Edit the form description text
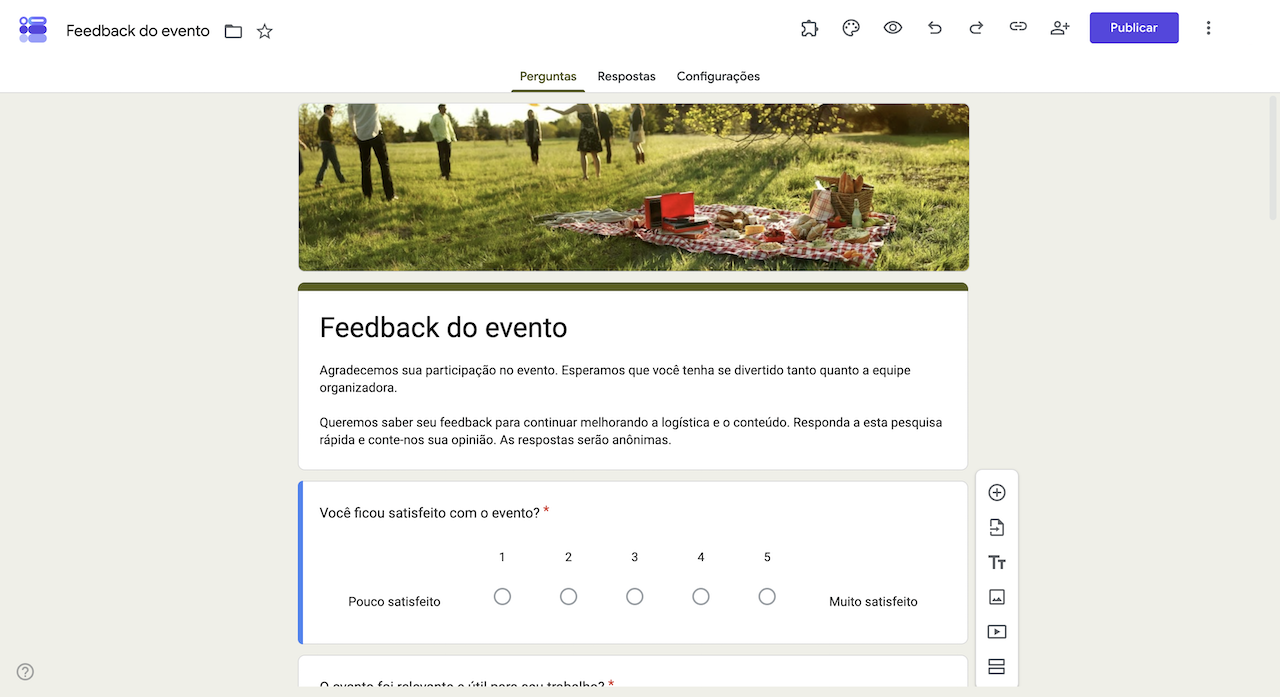The height and width of the screenshot is (697, 1280). point(631,405)
